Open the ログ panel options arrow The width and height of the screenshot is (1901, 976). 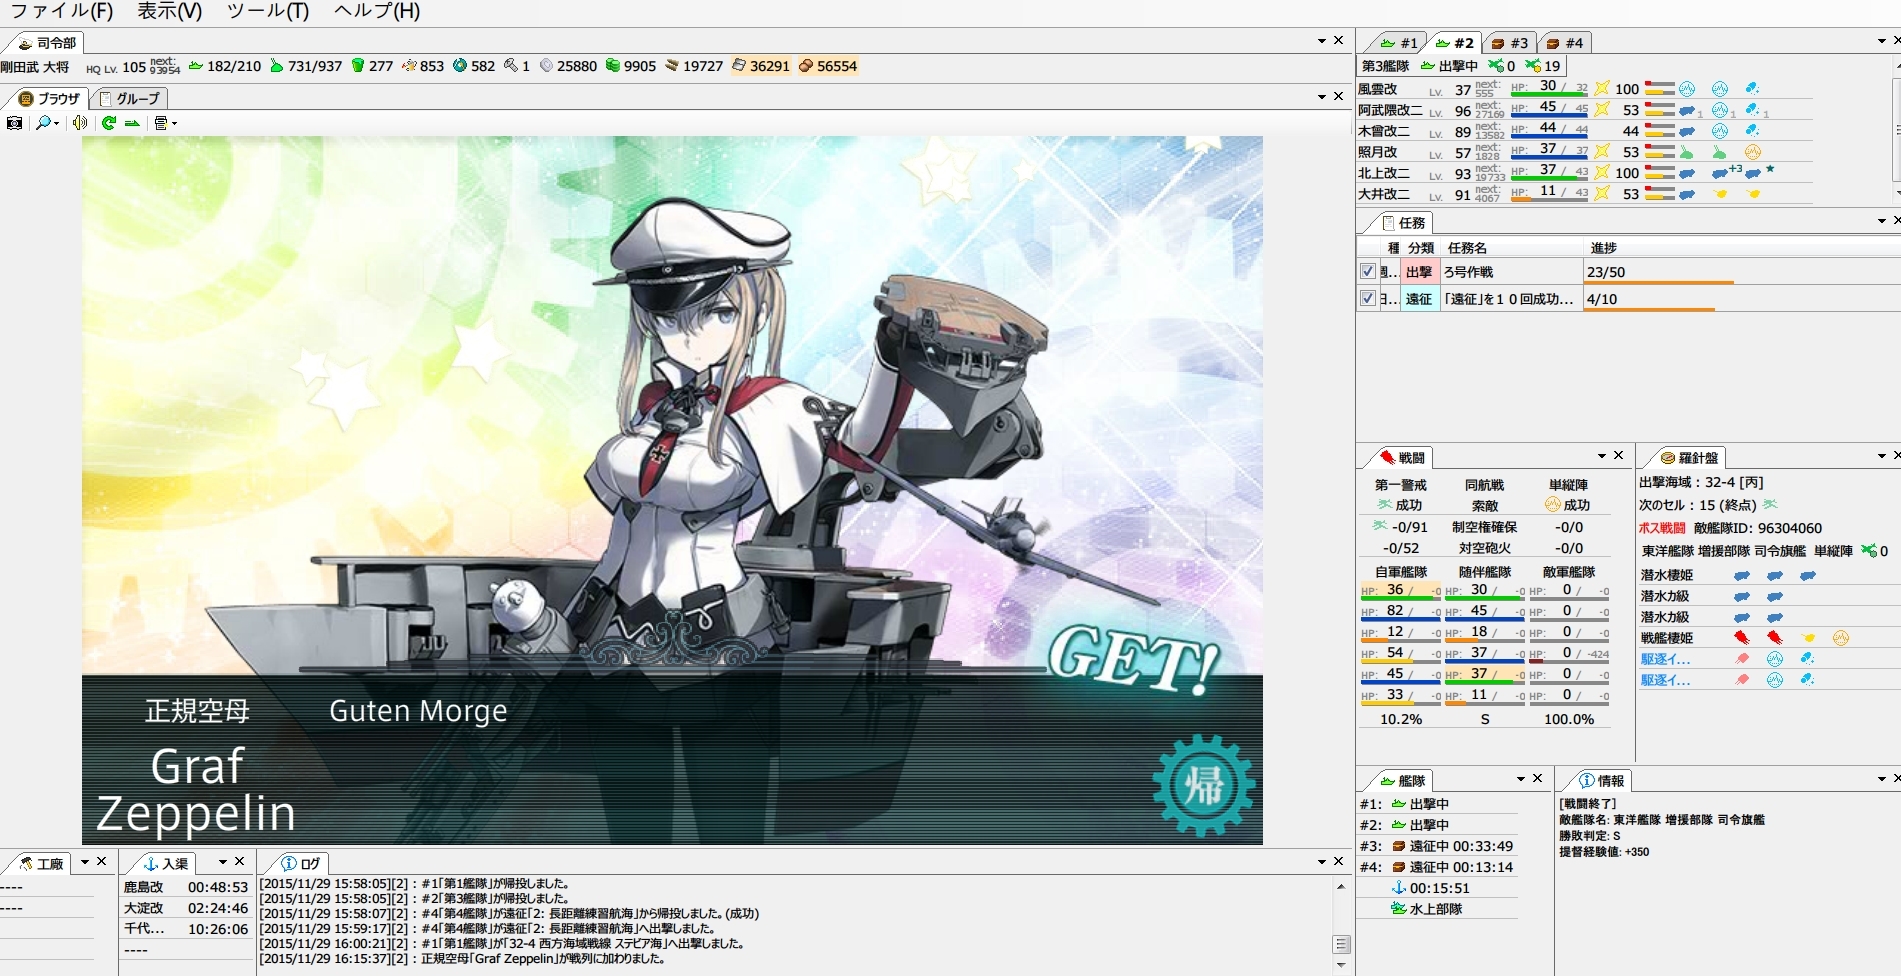point(1321,861)
